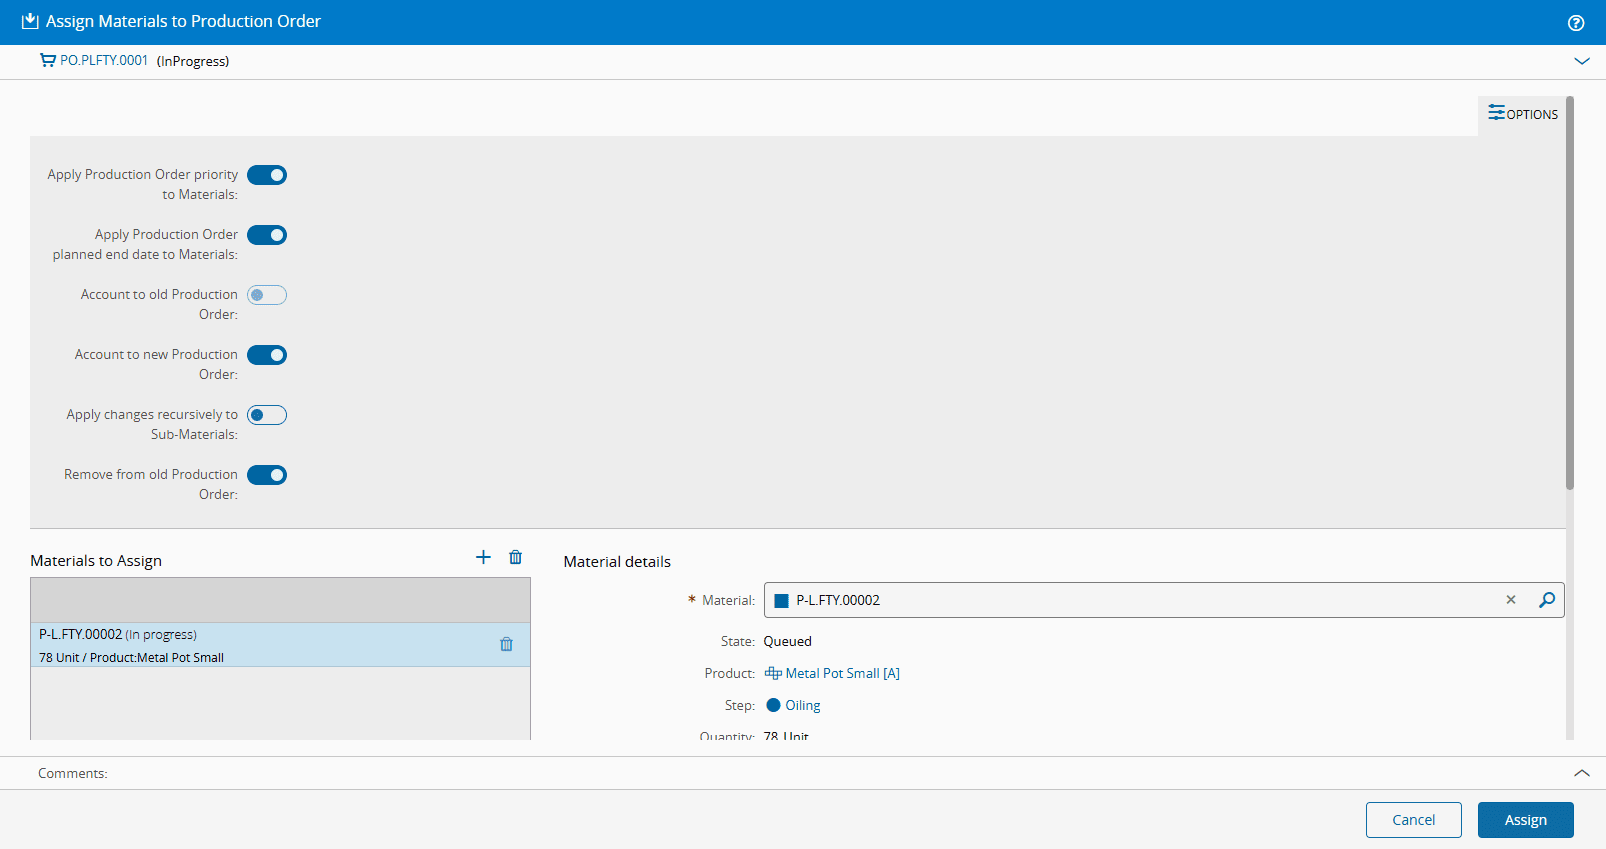The height and width of the screenshot is (849, 1606).
Task: Delete the P-L.FTY.00002 row via its trash icon
Action: coord(506,644)
